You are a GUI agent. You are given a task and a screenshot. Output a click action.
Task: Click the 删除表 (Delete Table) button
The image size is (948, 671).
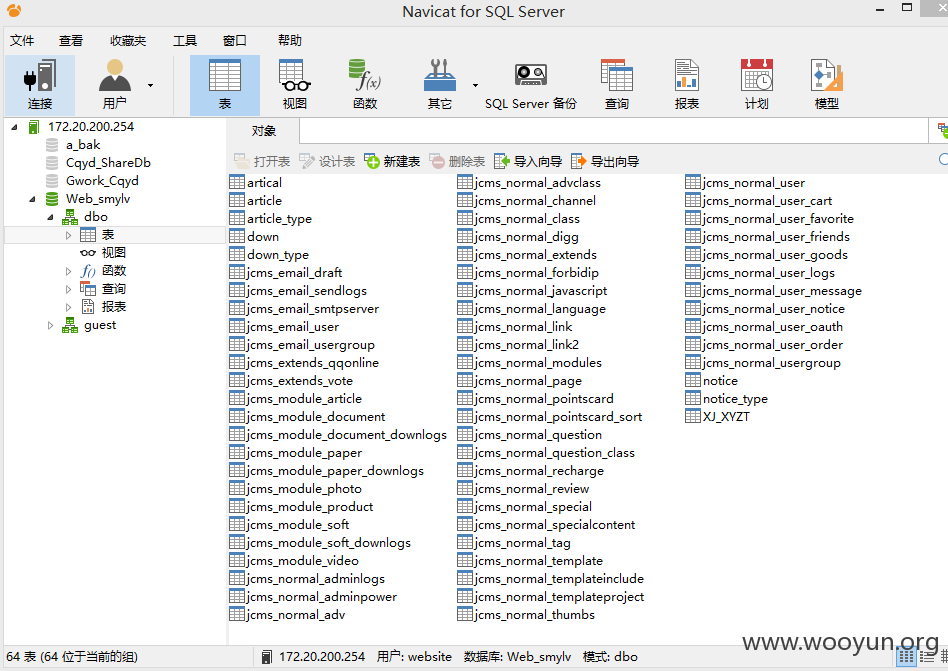[x=457, y=161]
